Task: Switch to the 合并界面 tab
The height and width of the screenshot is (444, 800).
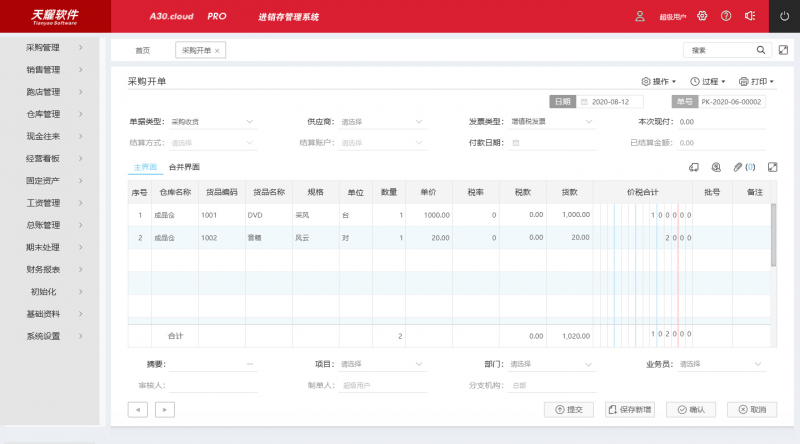Action: click(184, 167)
